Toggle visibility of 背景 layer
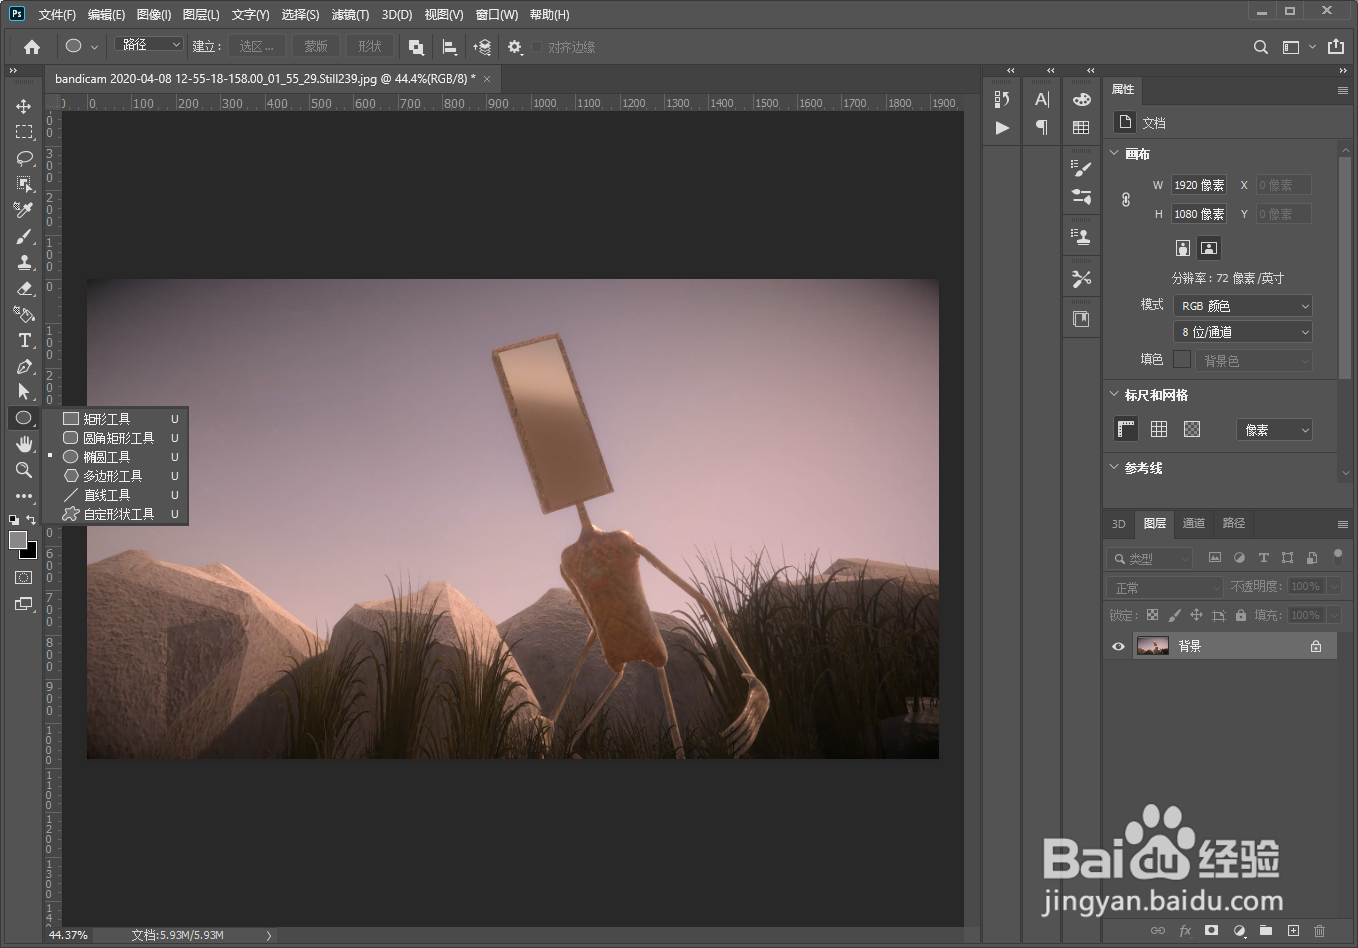The width and height of the screenshot is (1358, 948). click(1118, 646)
